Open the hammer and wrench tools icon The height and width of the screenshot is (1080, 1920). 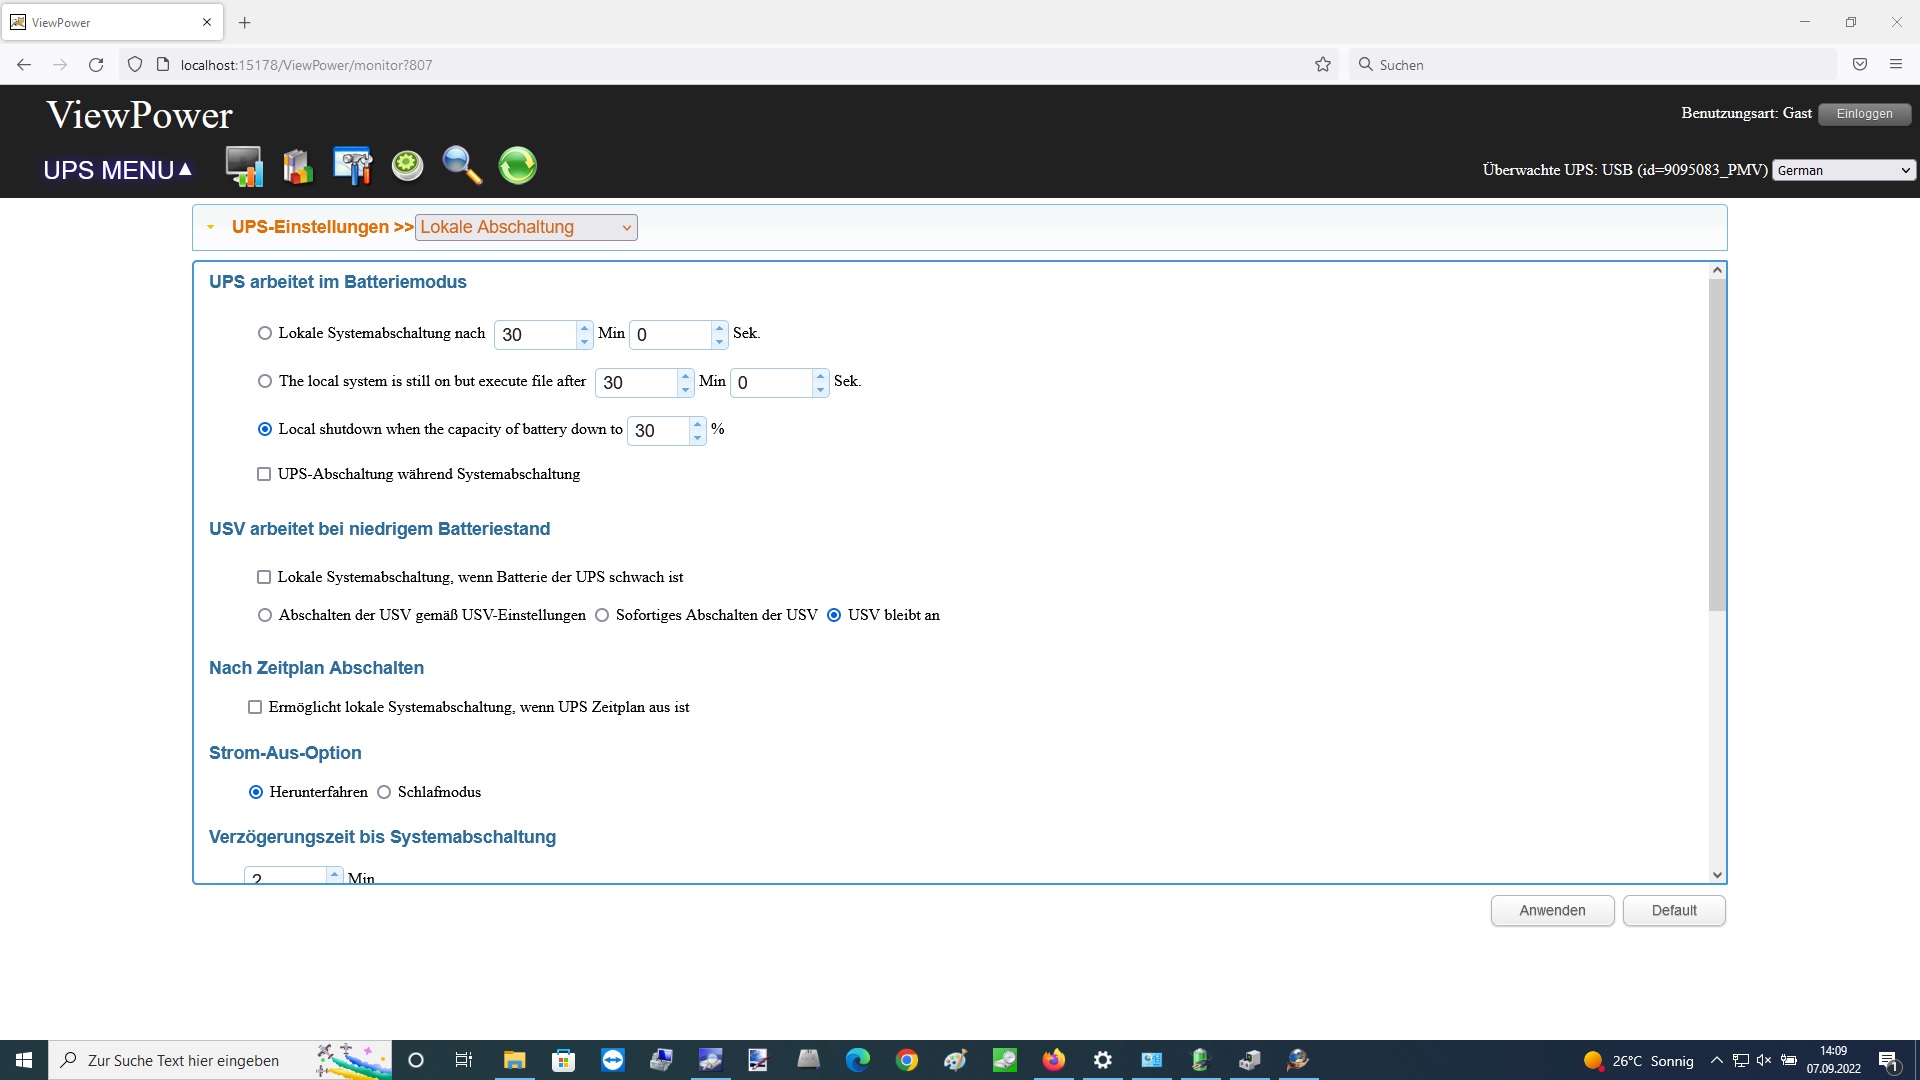[x=352, y=166]
